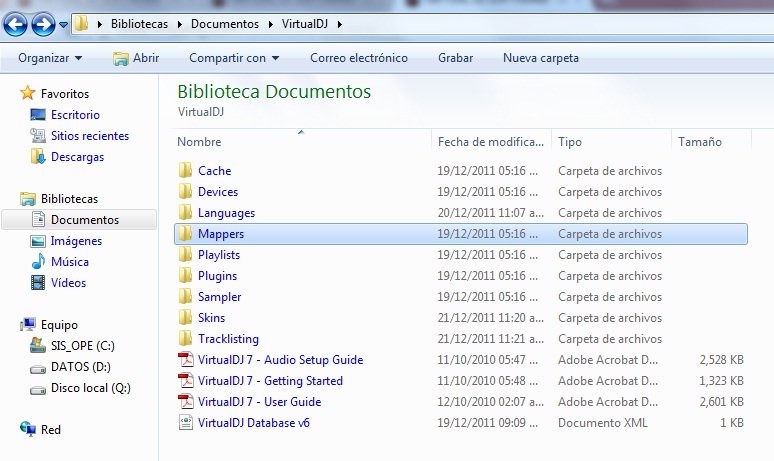Click the Cache folder icon

point(185,170)
